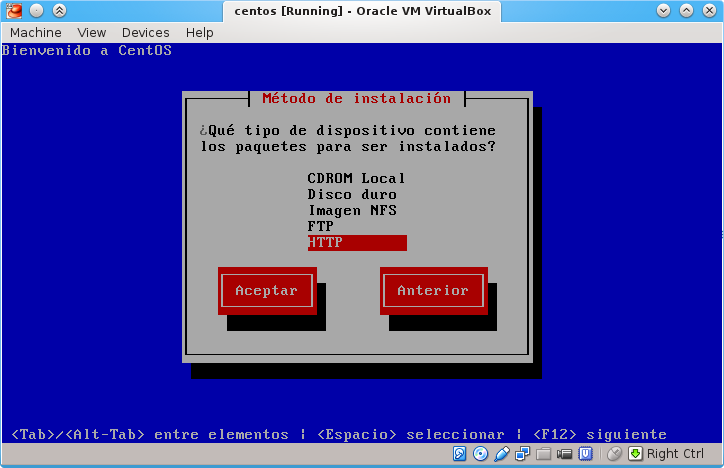Click the round dot (sticky) button beside the title bar icon
This screenshot has height=468, width=724.
click(x=36, y=10)
